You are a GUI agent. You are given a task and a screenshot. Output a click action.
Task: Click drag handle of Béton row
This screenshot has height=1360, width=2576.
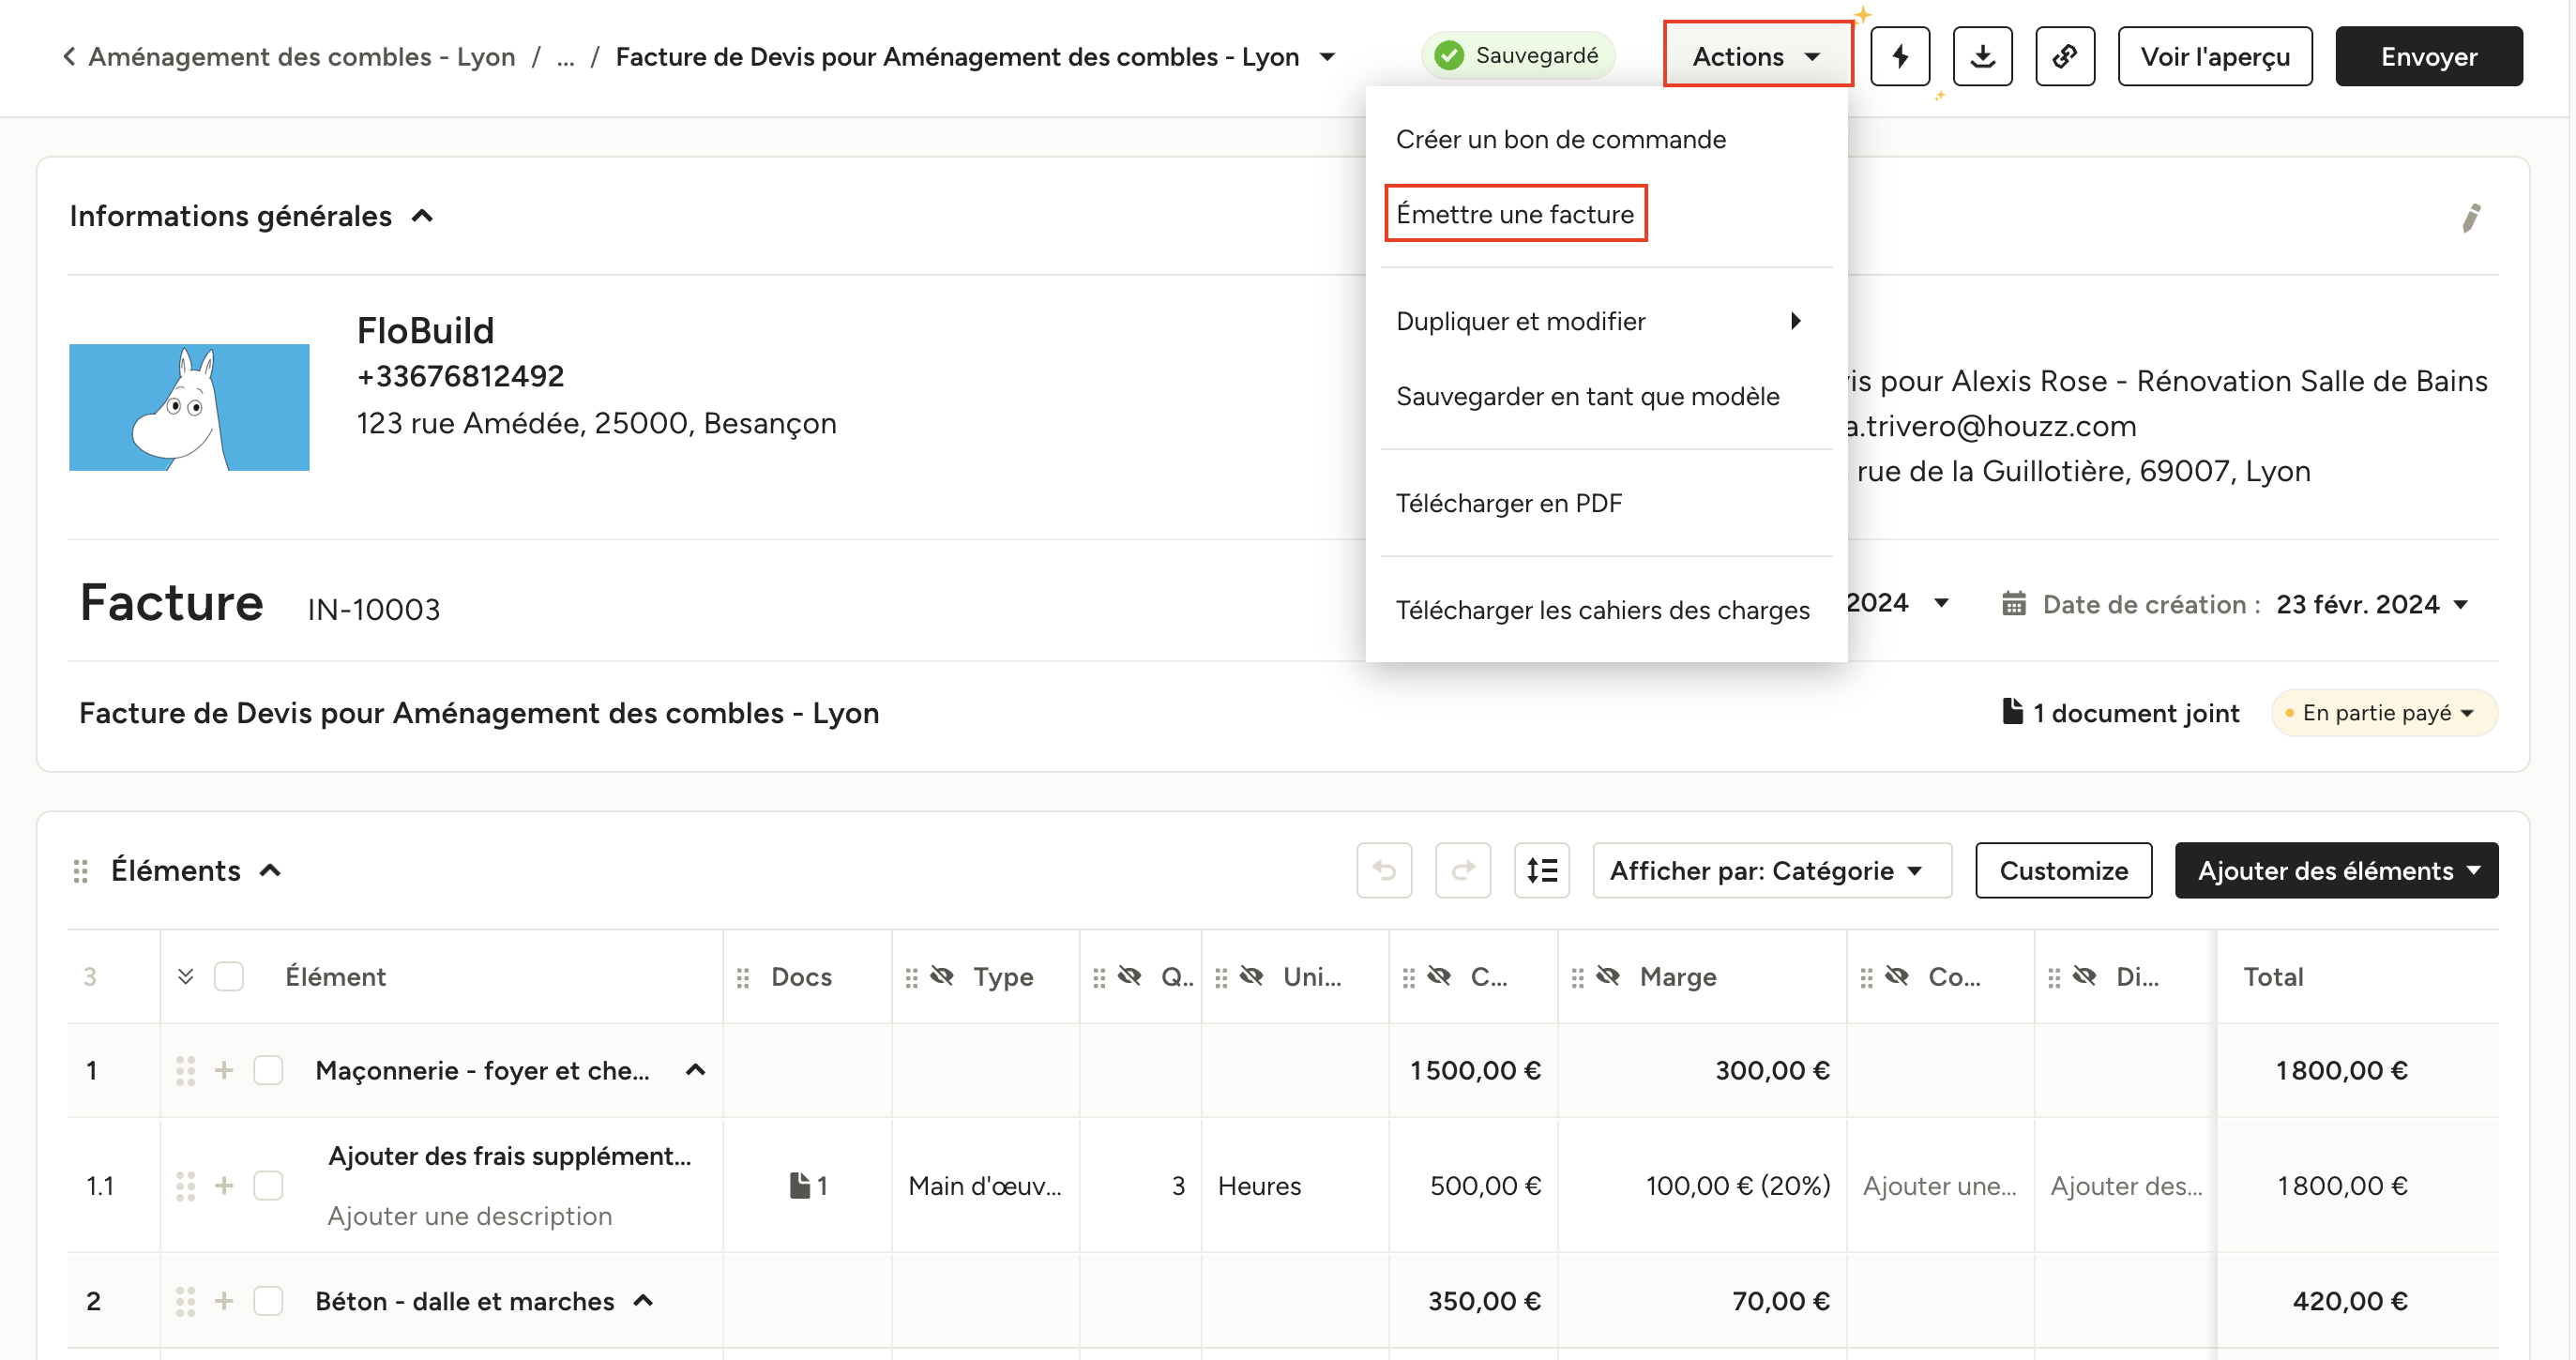click(185, 1302)
